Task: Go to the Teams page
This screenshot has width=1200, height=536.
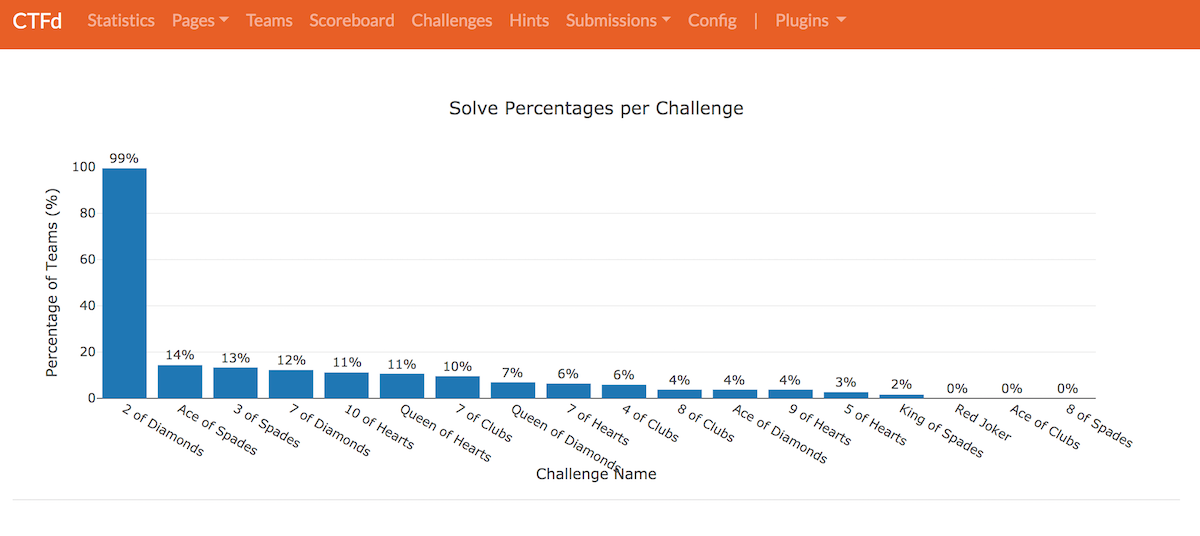Action: pyautogui.click(x=269, y=20)
